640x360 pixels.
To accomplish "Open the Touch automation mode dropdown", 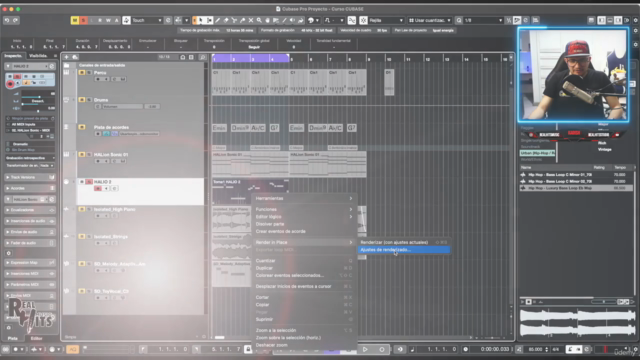I will coord(147,20).
